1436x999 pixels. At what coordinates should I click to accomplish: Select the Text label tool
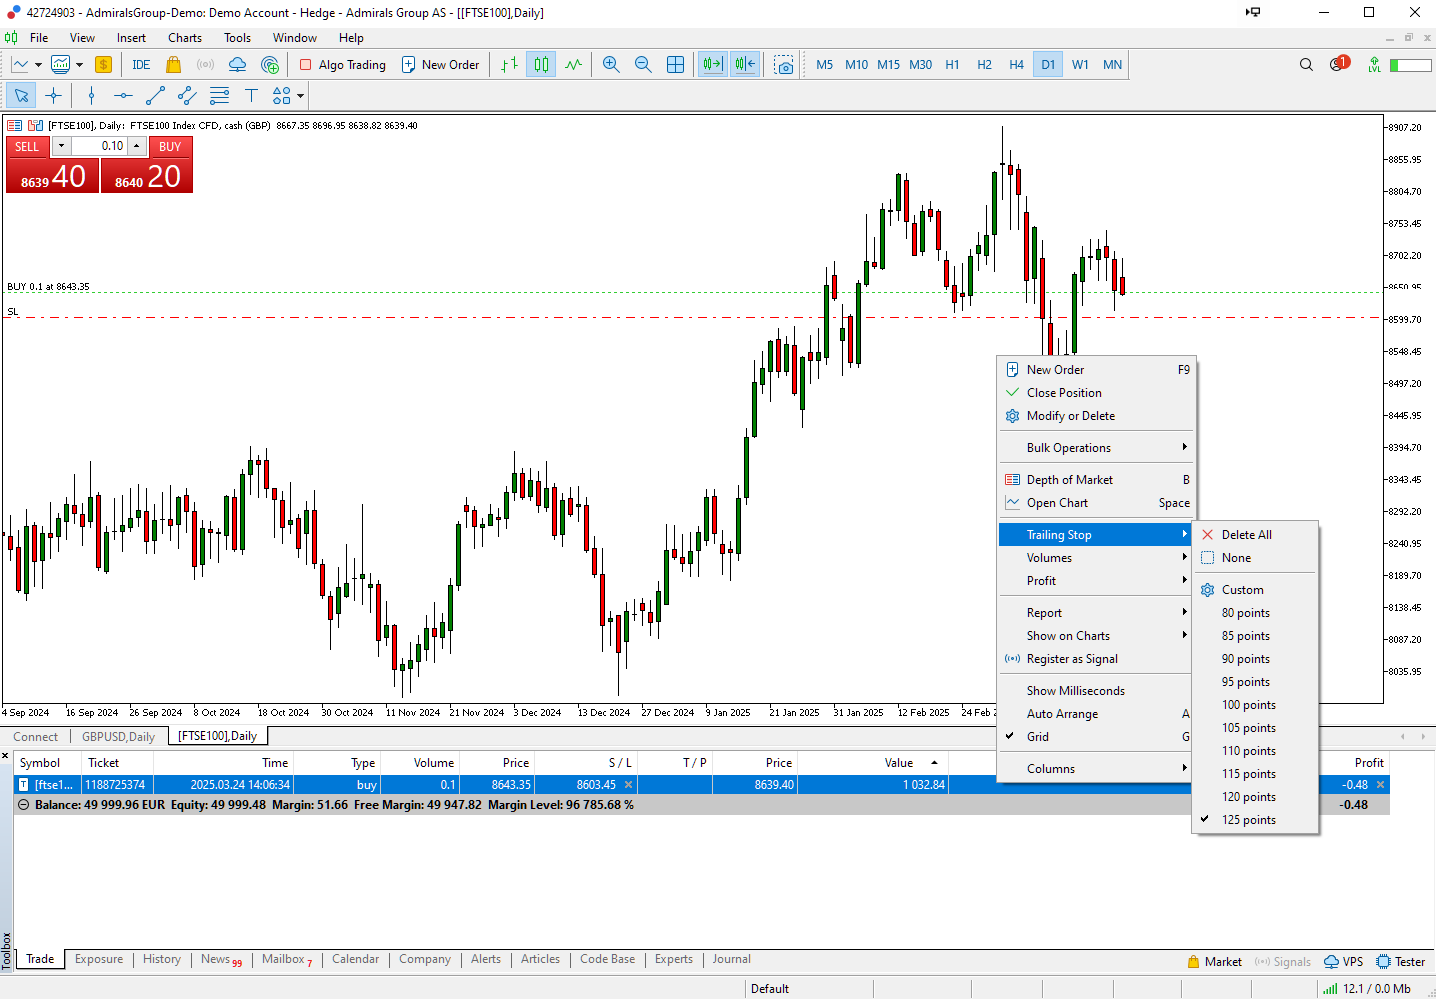251,95
